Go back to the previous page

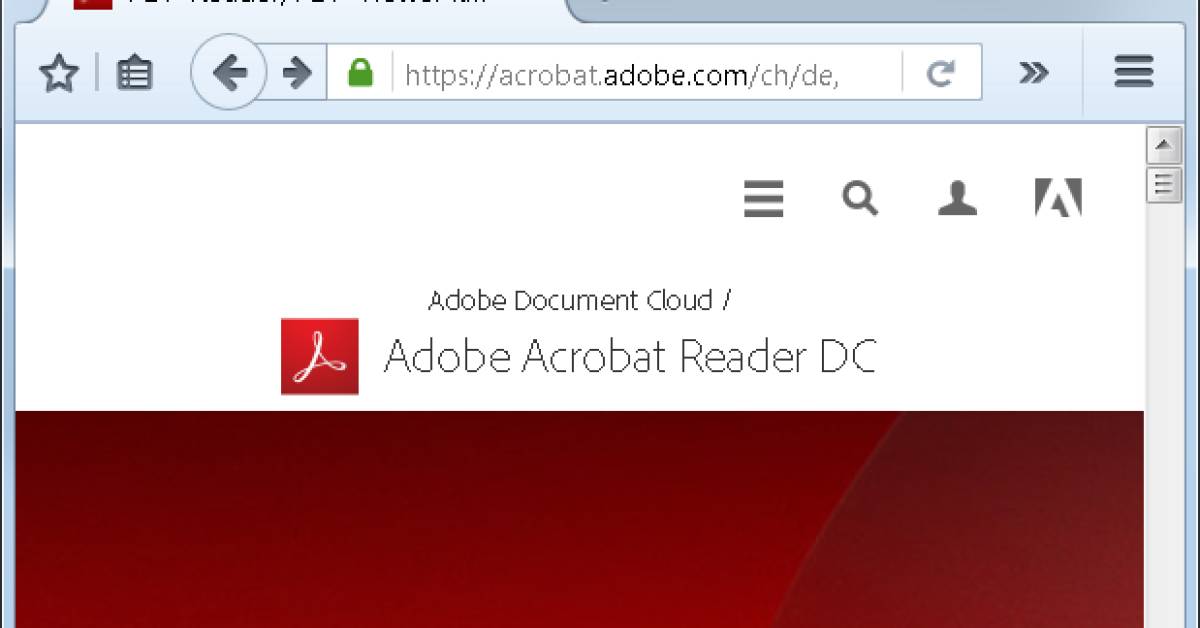click(x=229, y=72)
